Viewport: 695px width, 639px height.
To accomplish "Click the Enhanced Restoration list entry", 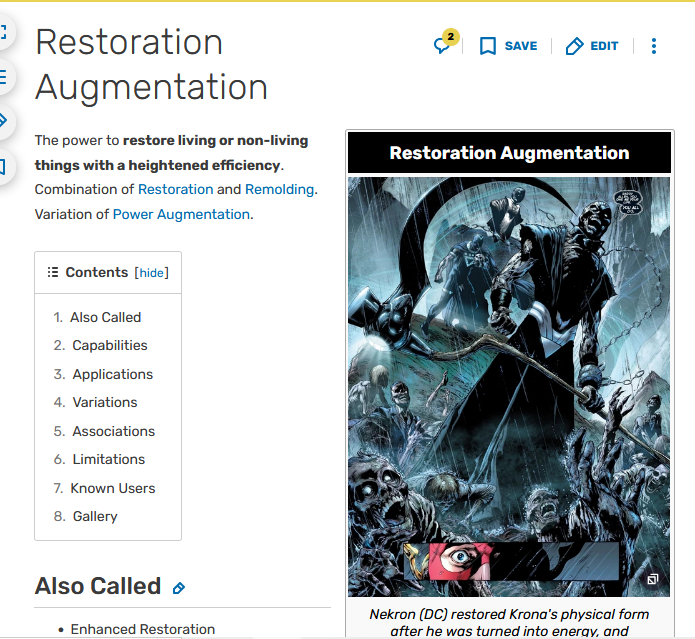I will pos(142,629).
